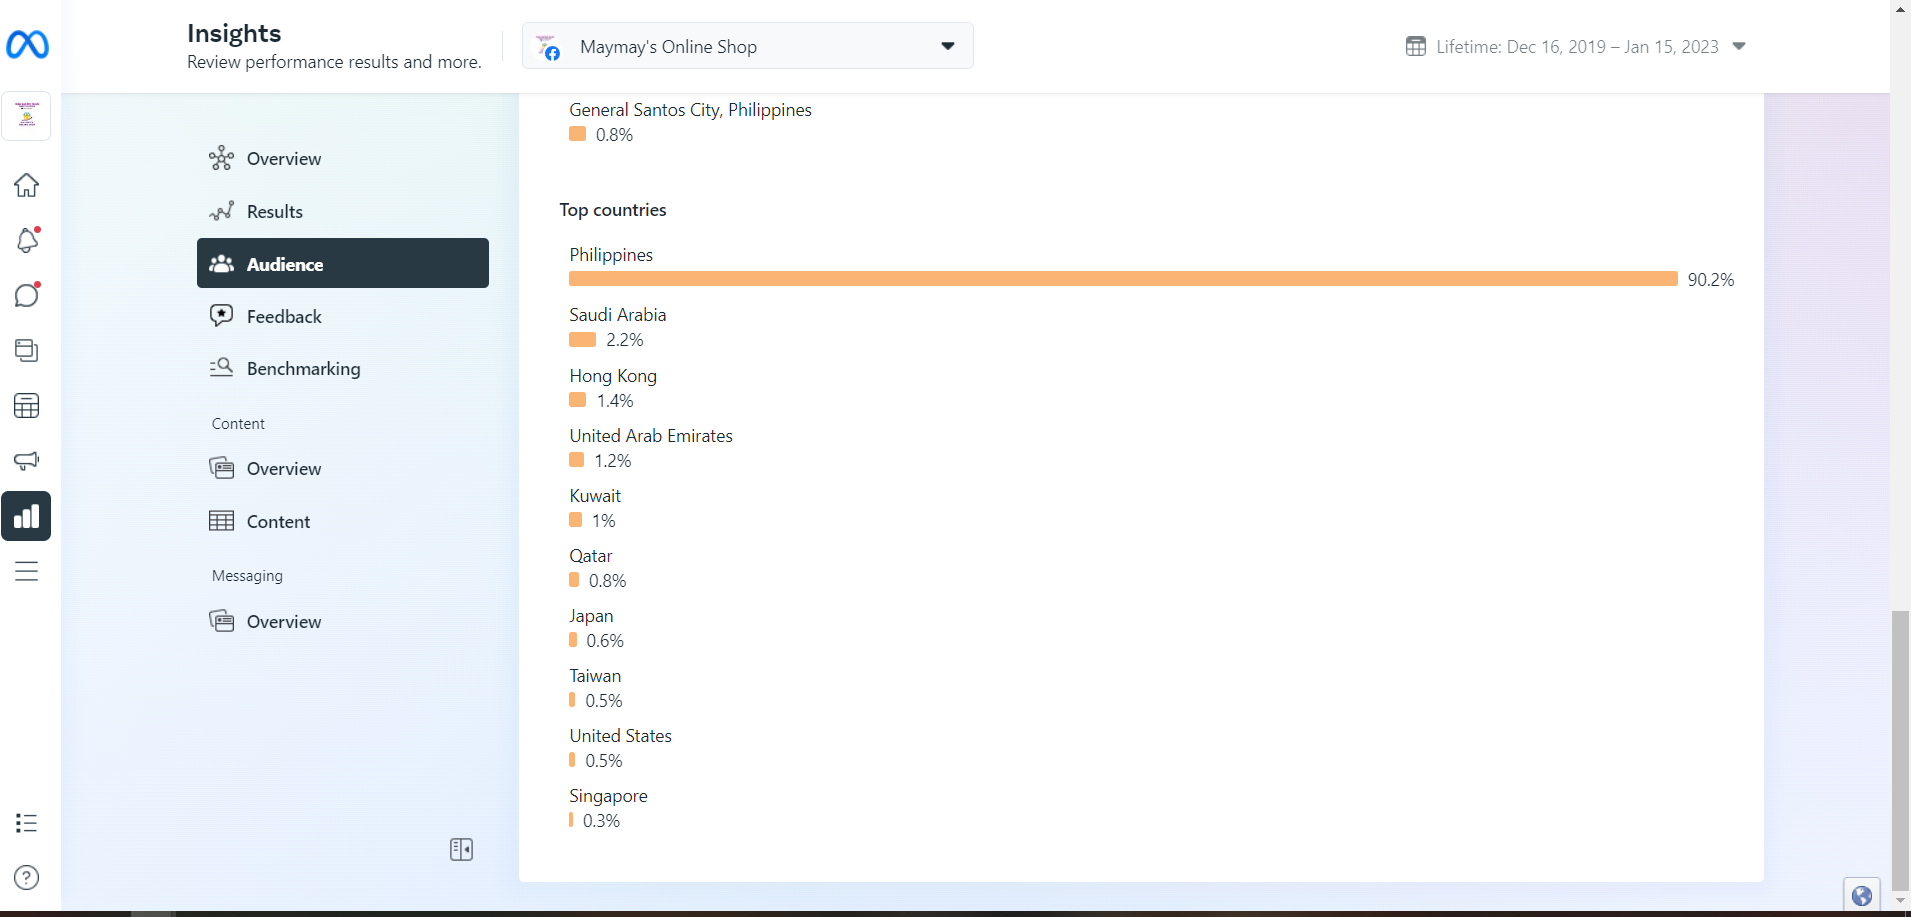The width and height of the screenshot is (1911, 917).
Task: Click General Santos City, Philippines label
Action: (690, 110)
